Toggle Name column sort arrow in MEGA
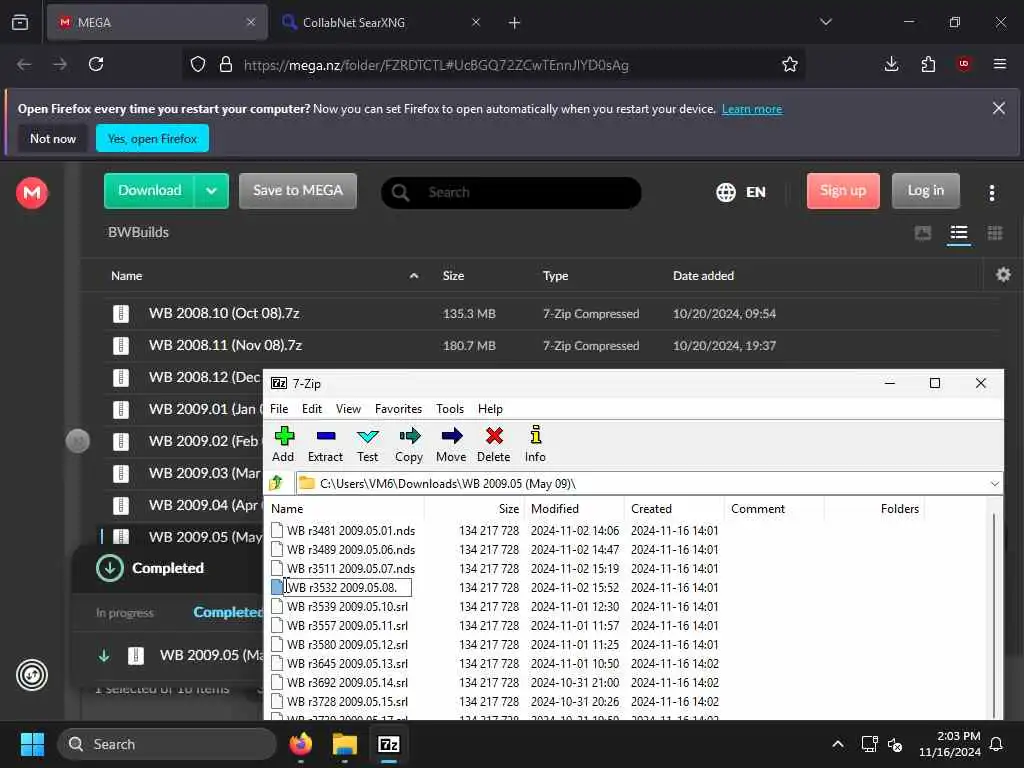The image size is (1024, 768). tap(414, 276)
